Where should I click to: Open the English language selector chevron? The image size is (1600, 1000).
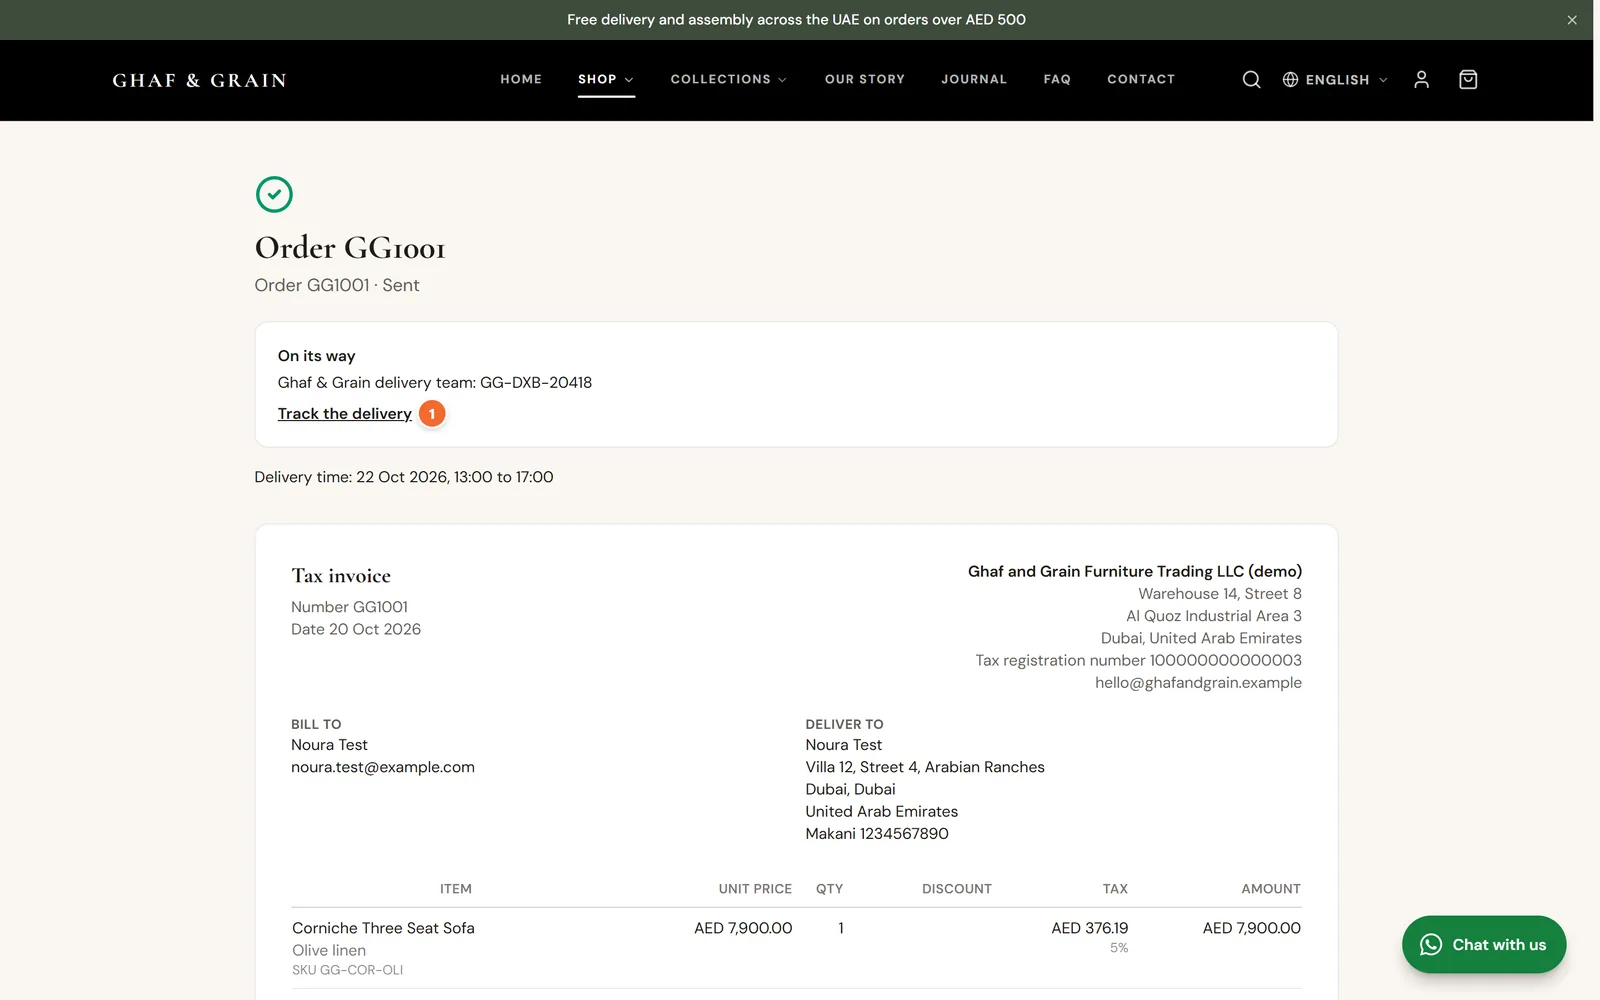pyautogui.click(x=1383, y=80)
